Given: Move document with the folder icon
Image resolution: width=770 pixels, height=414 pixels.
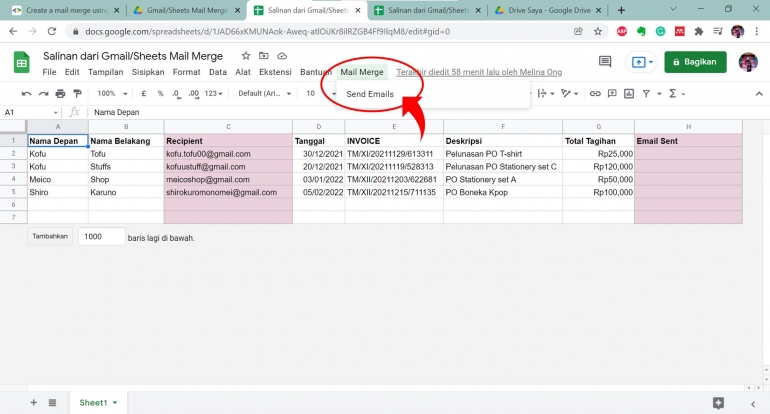Looking at the screenshot, I should coord(264,56).
